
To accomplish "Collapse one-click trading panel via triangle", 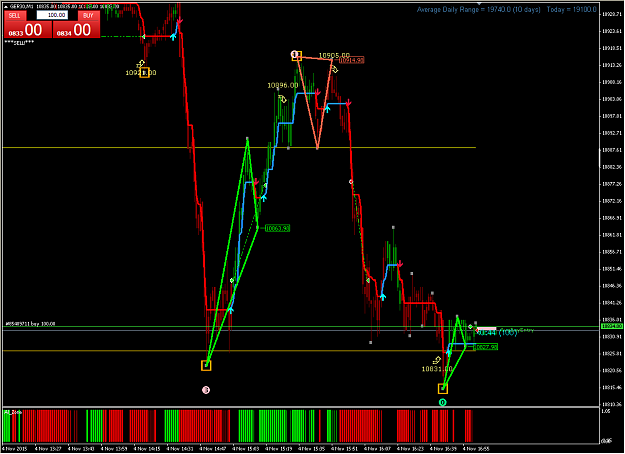I will (x=6, y=7).
